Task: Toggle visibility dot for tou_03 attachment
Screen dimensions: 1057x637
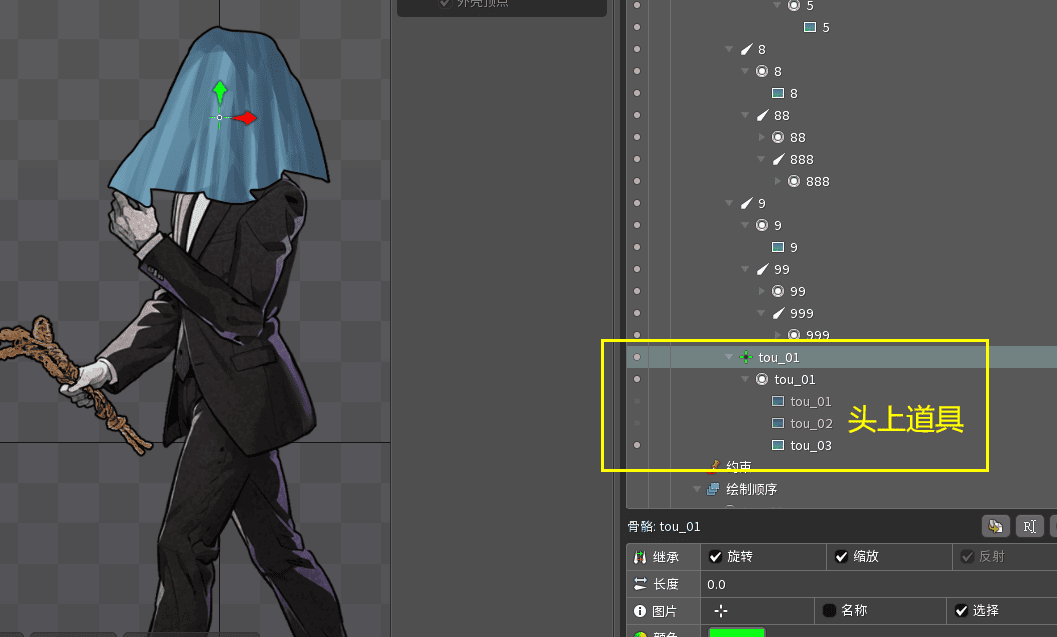Action: 637,445
